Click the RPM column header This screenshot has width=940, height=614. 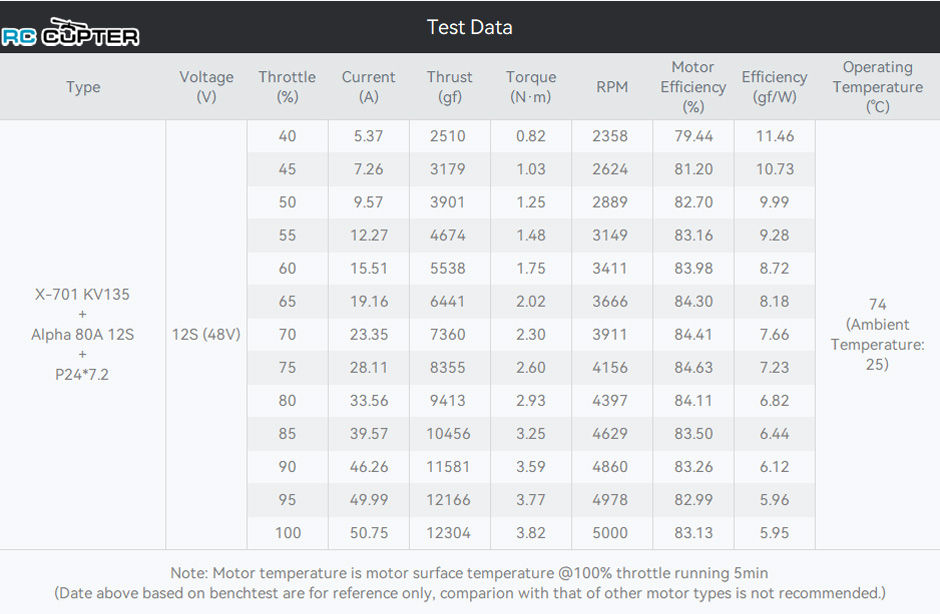pyautogui.click(x=611, y=87)
